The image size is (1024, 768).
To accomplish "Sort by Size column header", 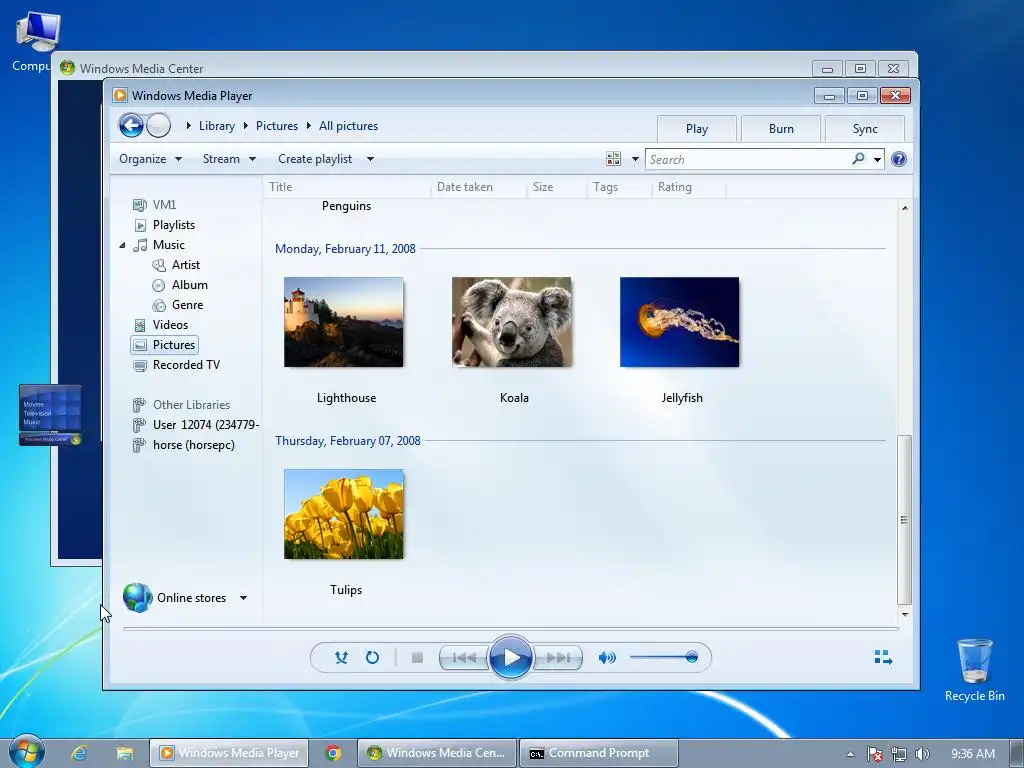I will pos(557,187).
